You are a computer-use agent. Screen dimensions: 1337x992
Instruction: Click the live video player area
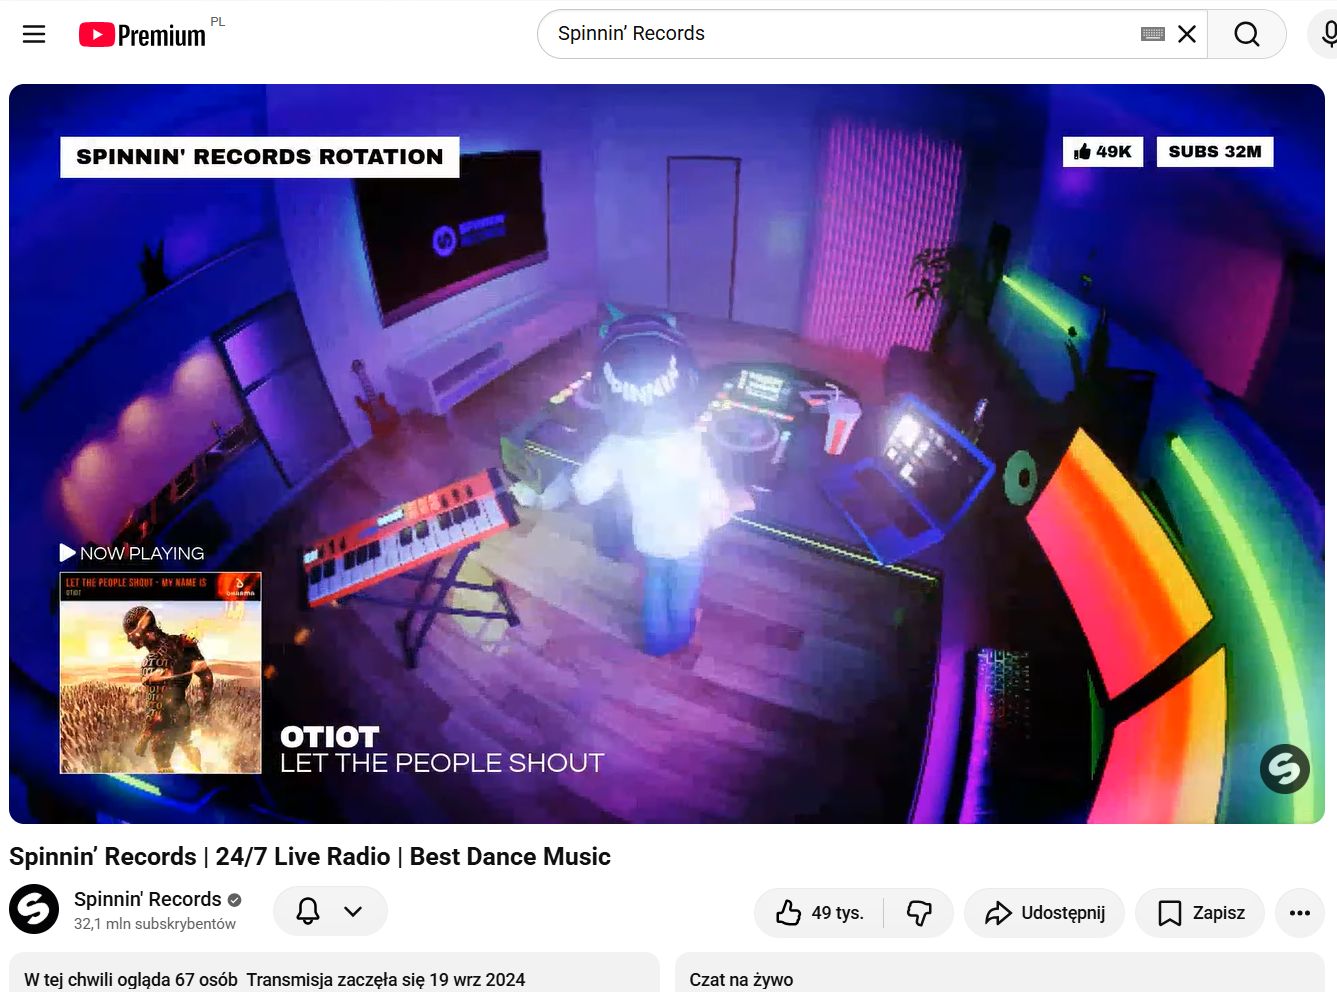coord(667,453)
